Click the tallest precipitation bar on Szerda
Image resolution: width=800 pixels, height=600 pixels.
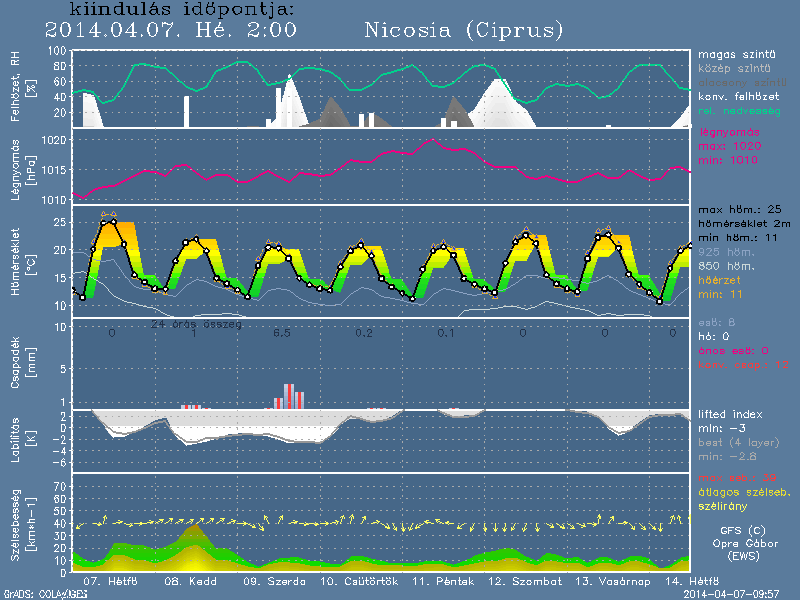(288, 396)
